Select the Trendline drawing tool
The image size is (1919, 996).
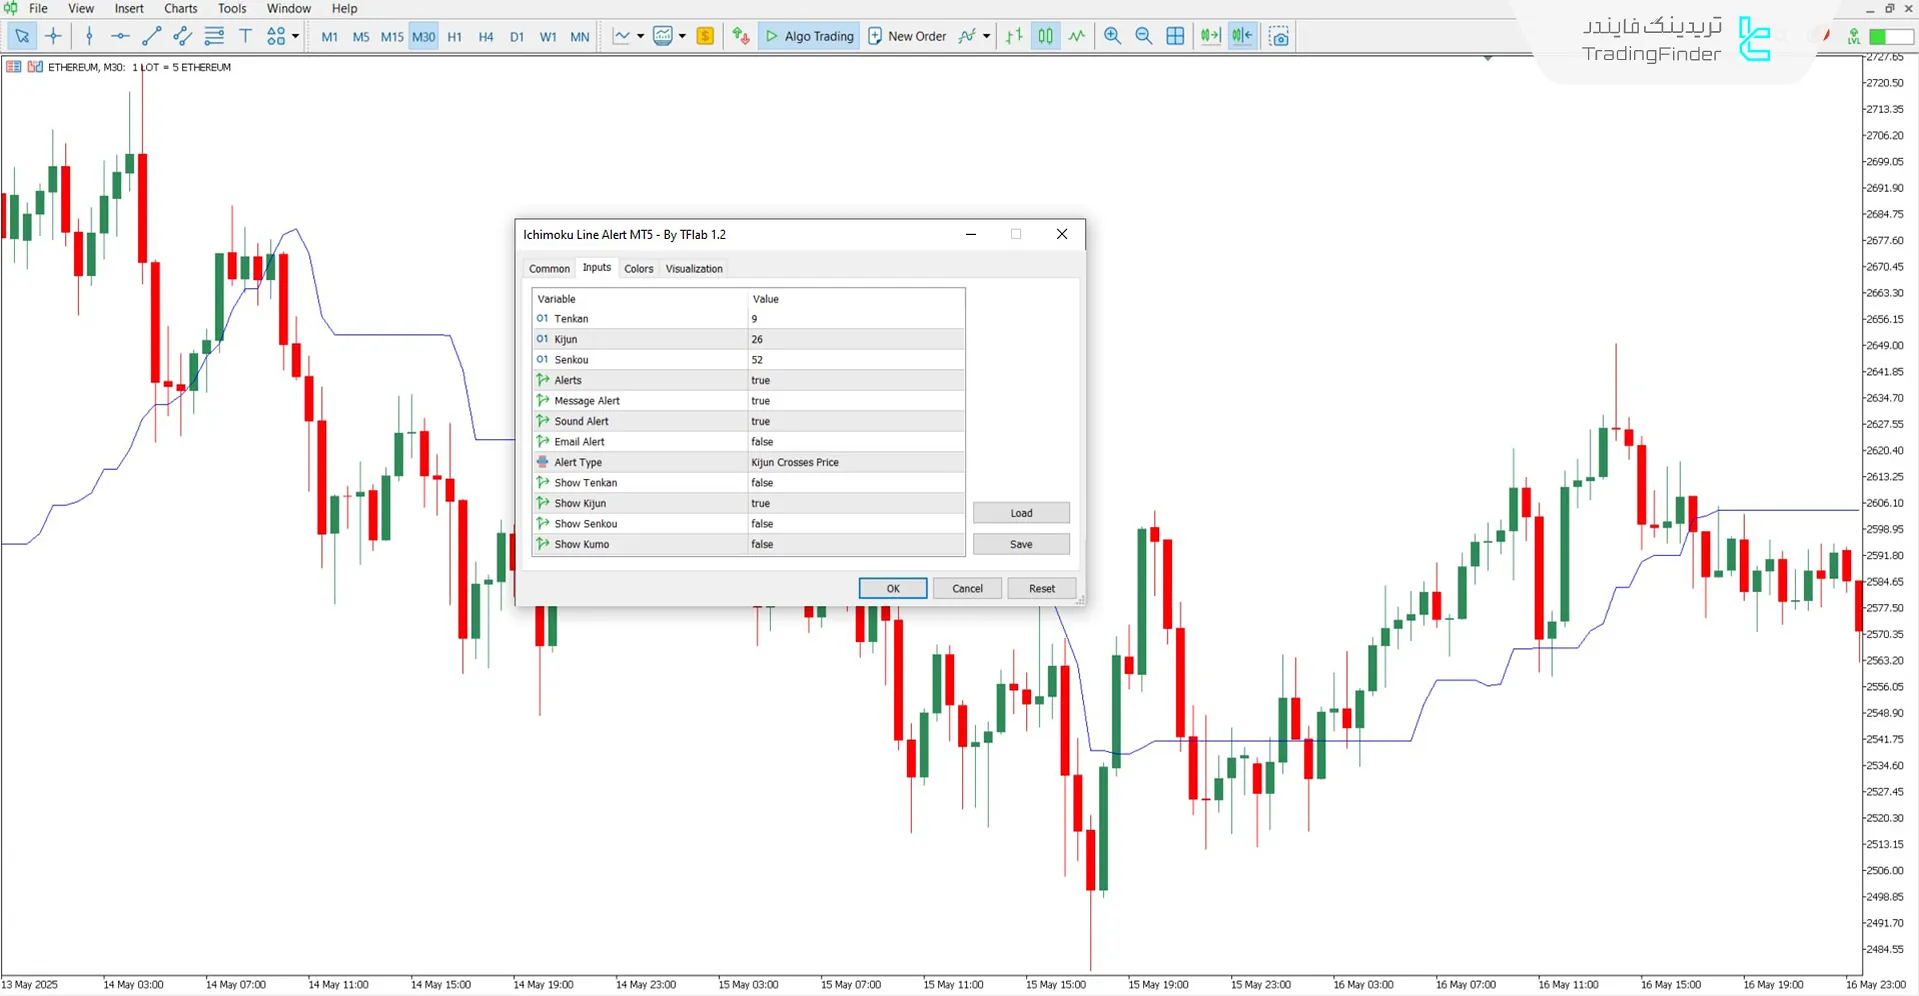click(152, 36)
